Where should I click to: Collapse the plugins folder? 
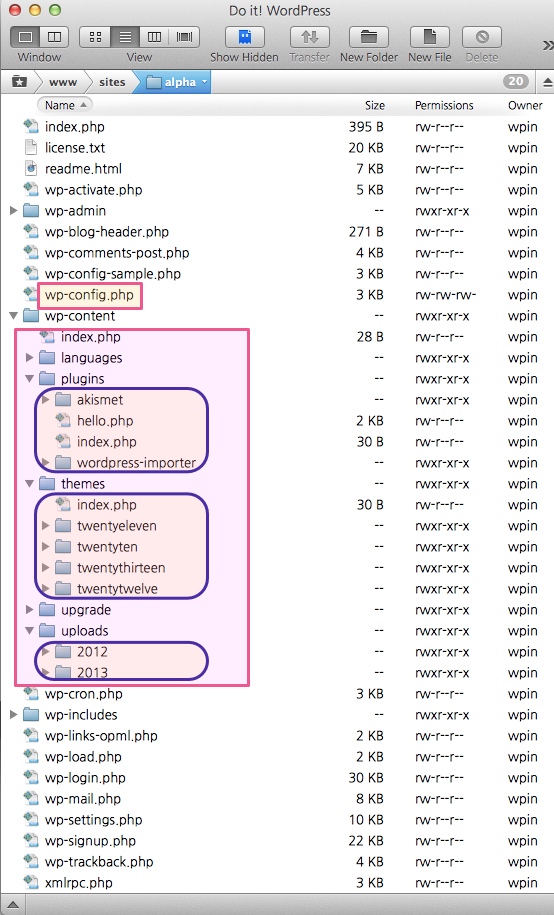(30, 379)
